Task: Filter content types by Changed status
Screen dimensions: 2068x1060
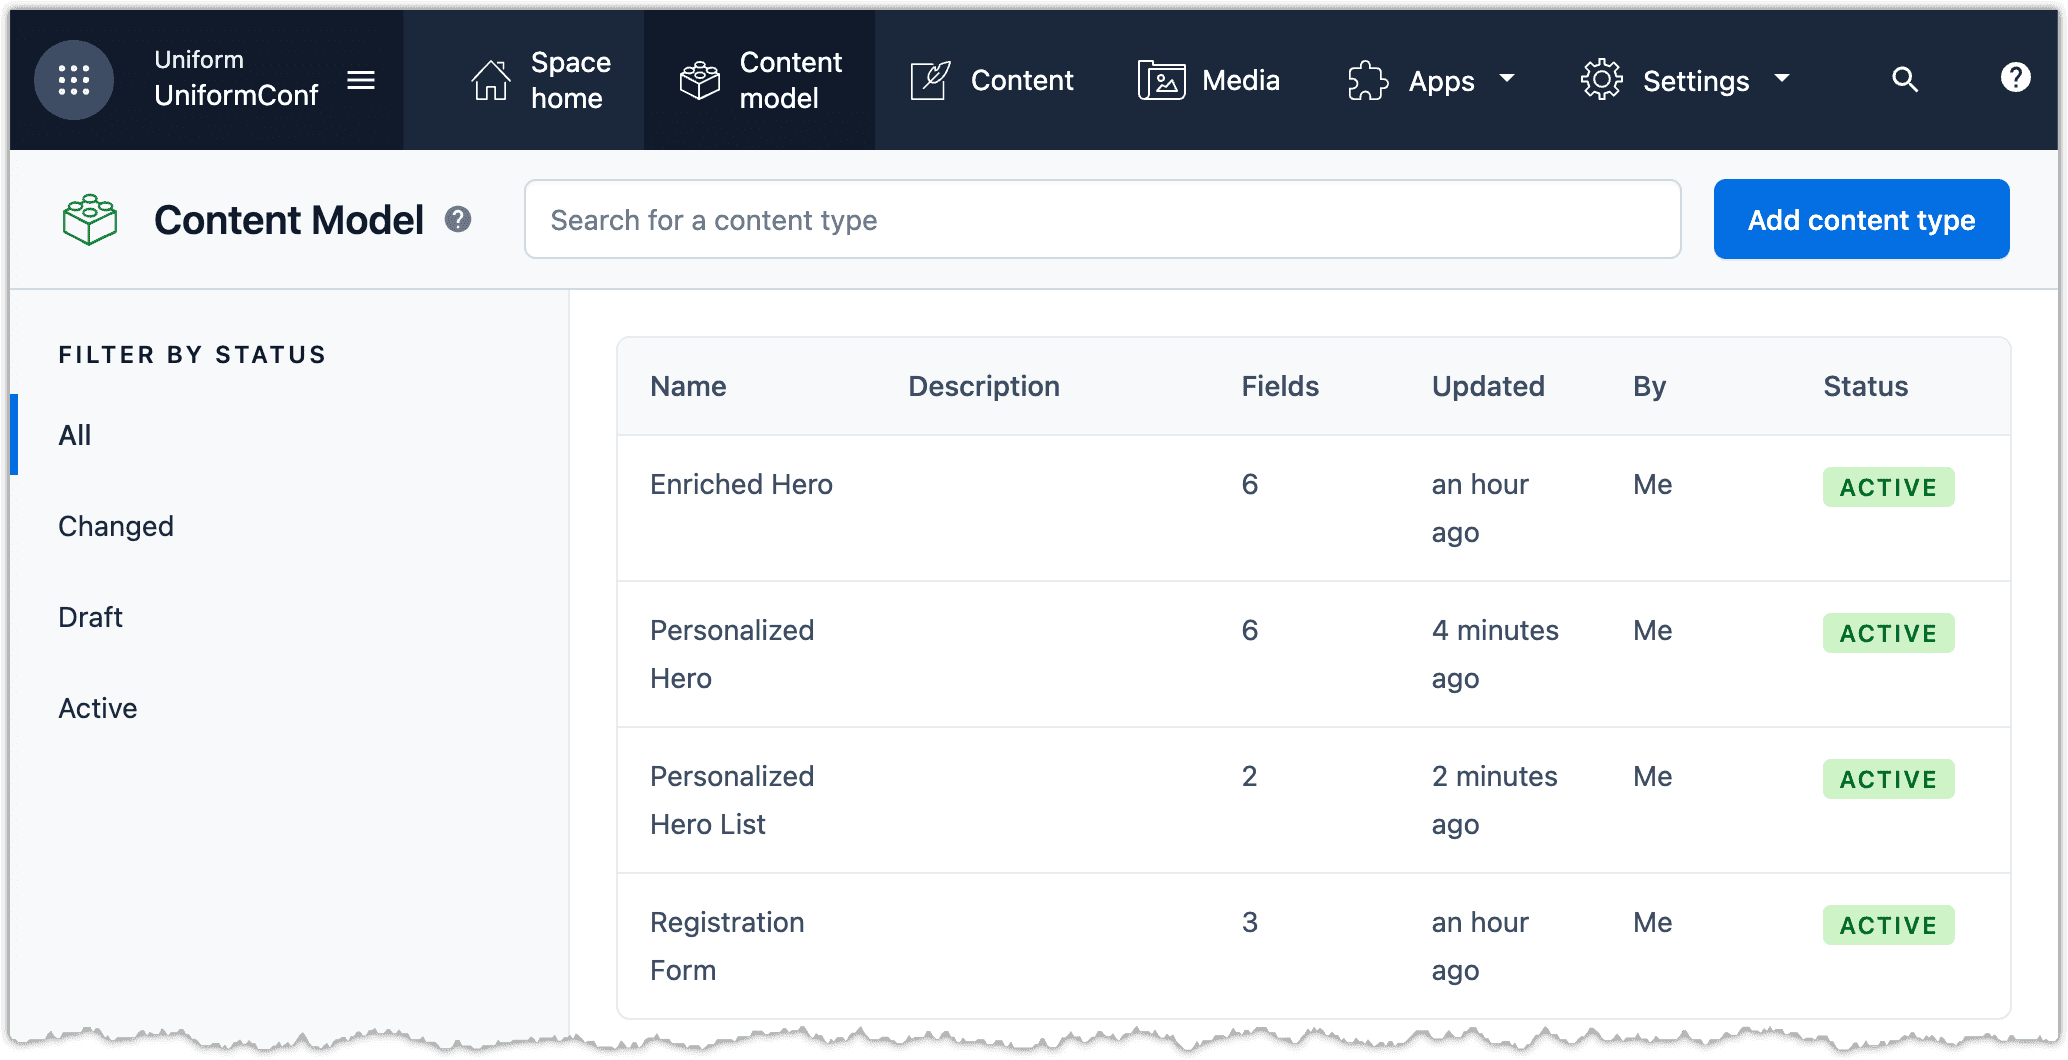Action: [116, 526]
